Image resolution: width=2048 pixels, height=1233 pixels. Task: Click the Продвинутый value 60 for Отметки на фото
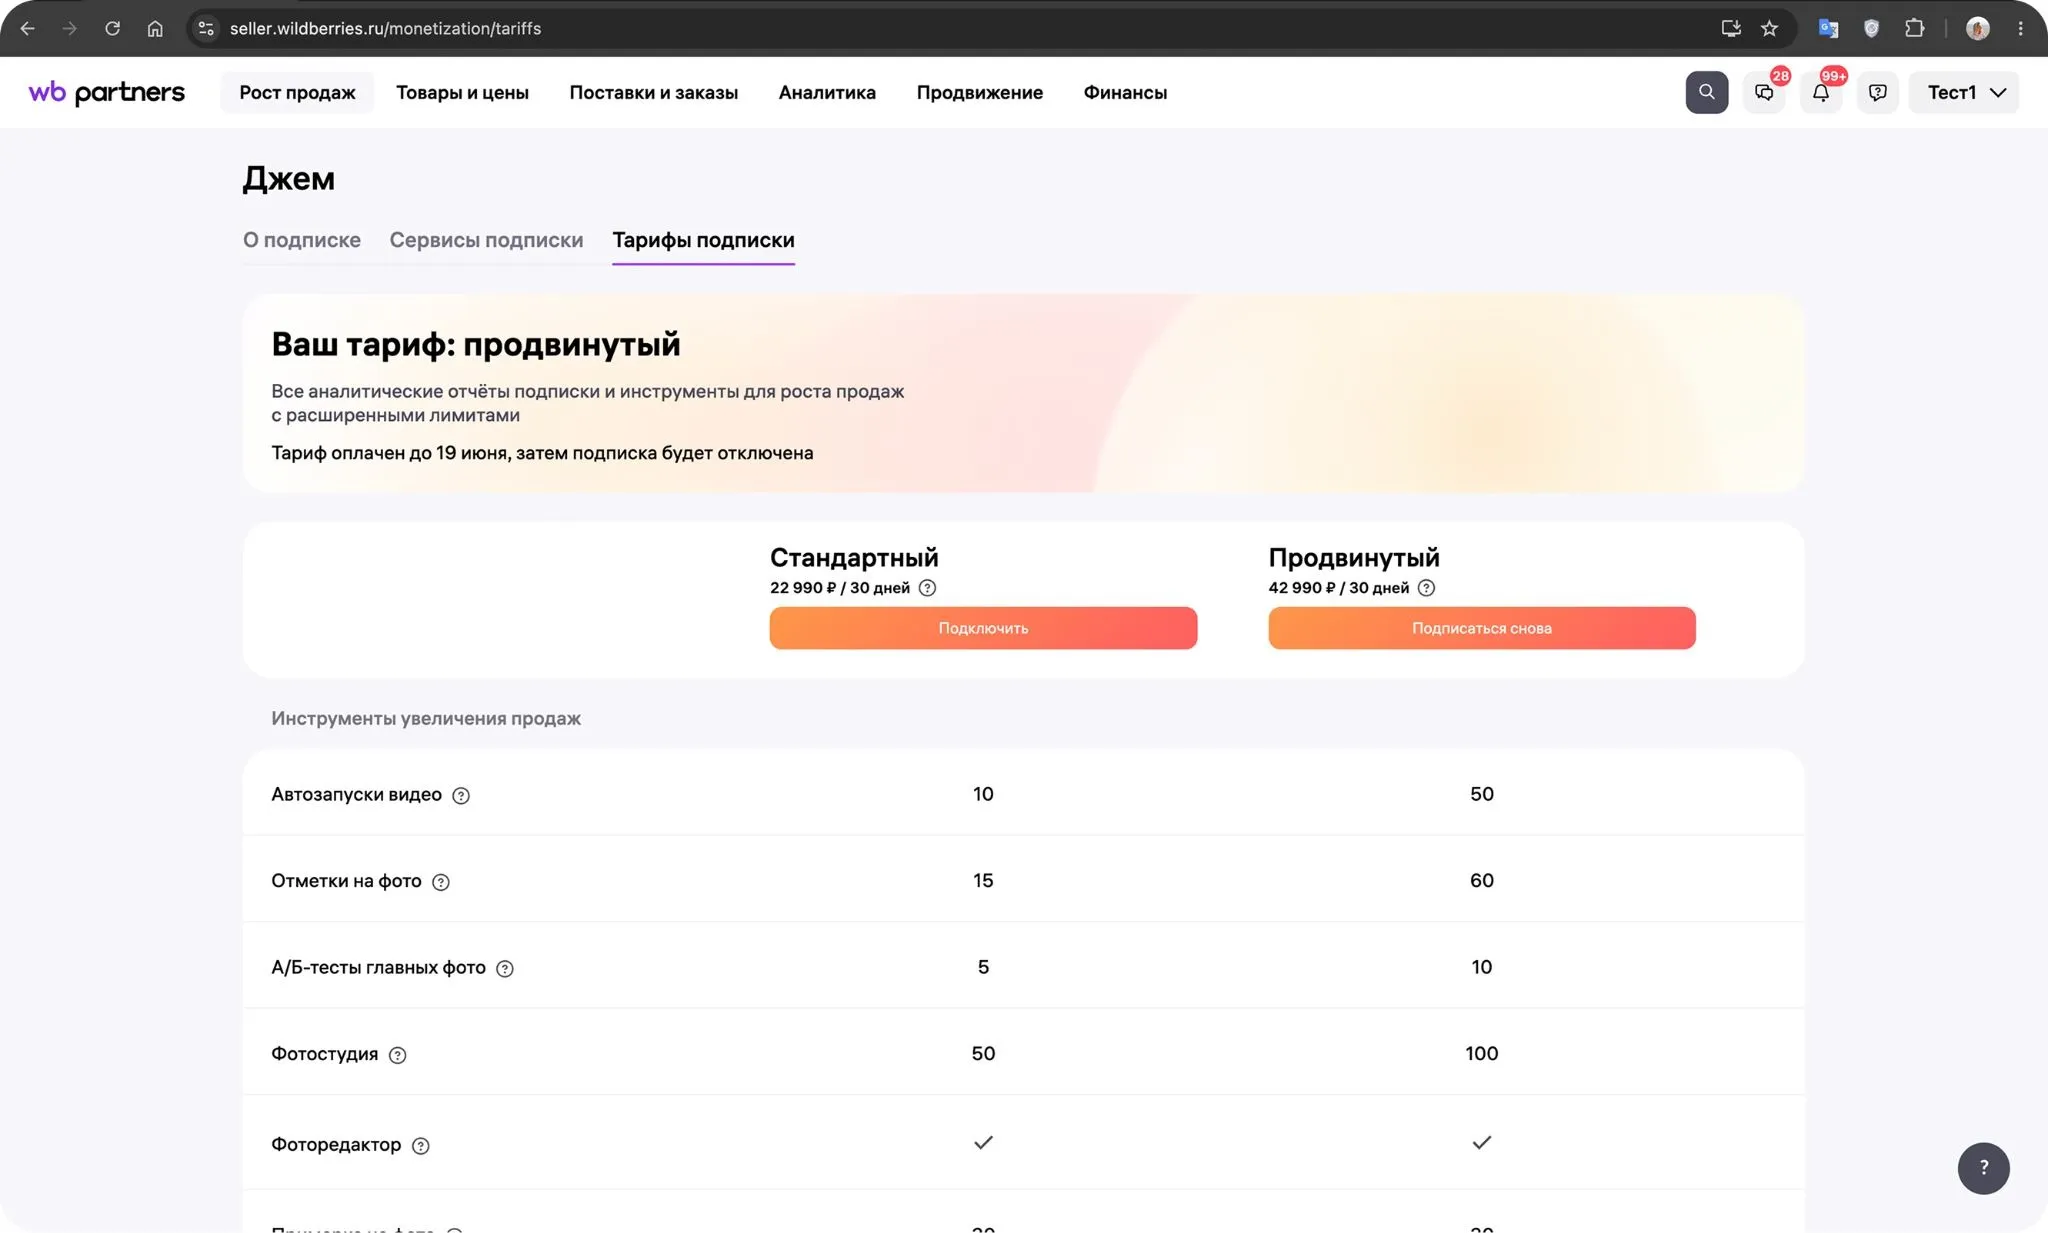[x=1482, y=880]
